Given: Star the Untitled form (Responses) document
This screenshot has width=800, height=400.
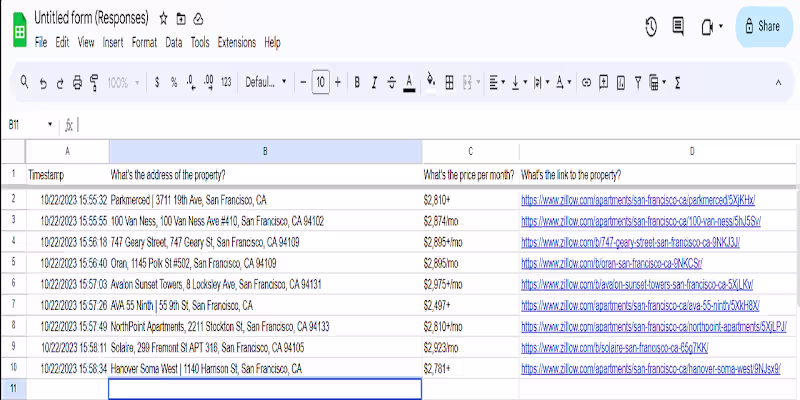Looking at the screenshot, I should pyautogui.click(x=163, y=19).
